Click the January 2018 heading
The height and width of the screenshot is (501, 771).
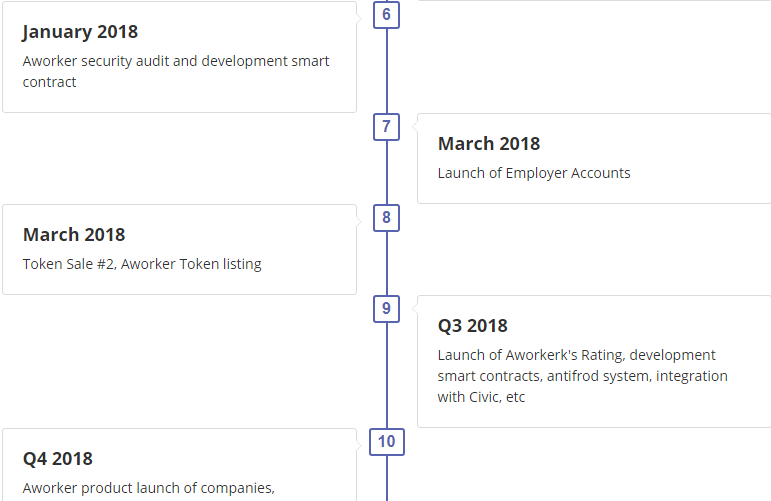point(80,32)
